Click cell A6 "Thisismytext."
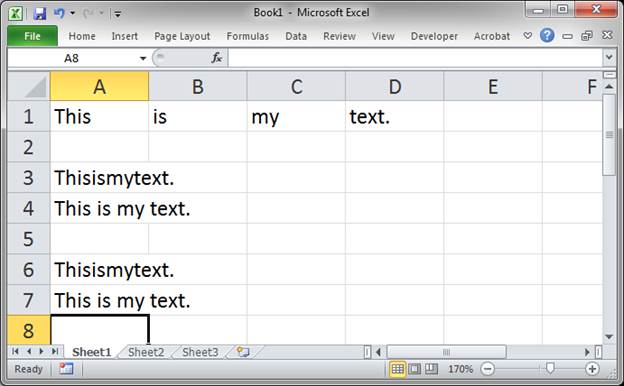The height and width of the screenshot is (386, 624). [99, 269]
